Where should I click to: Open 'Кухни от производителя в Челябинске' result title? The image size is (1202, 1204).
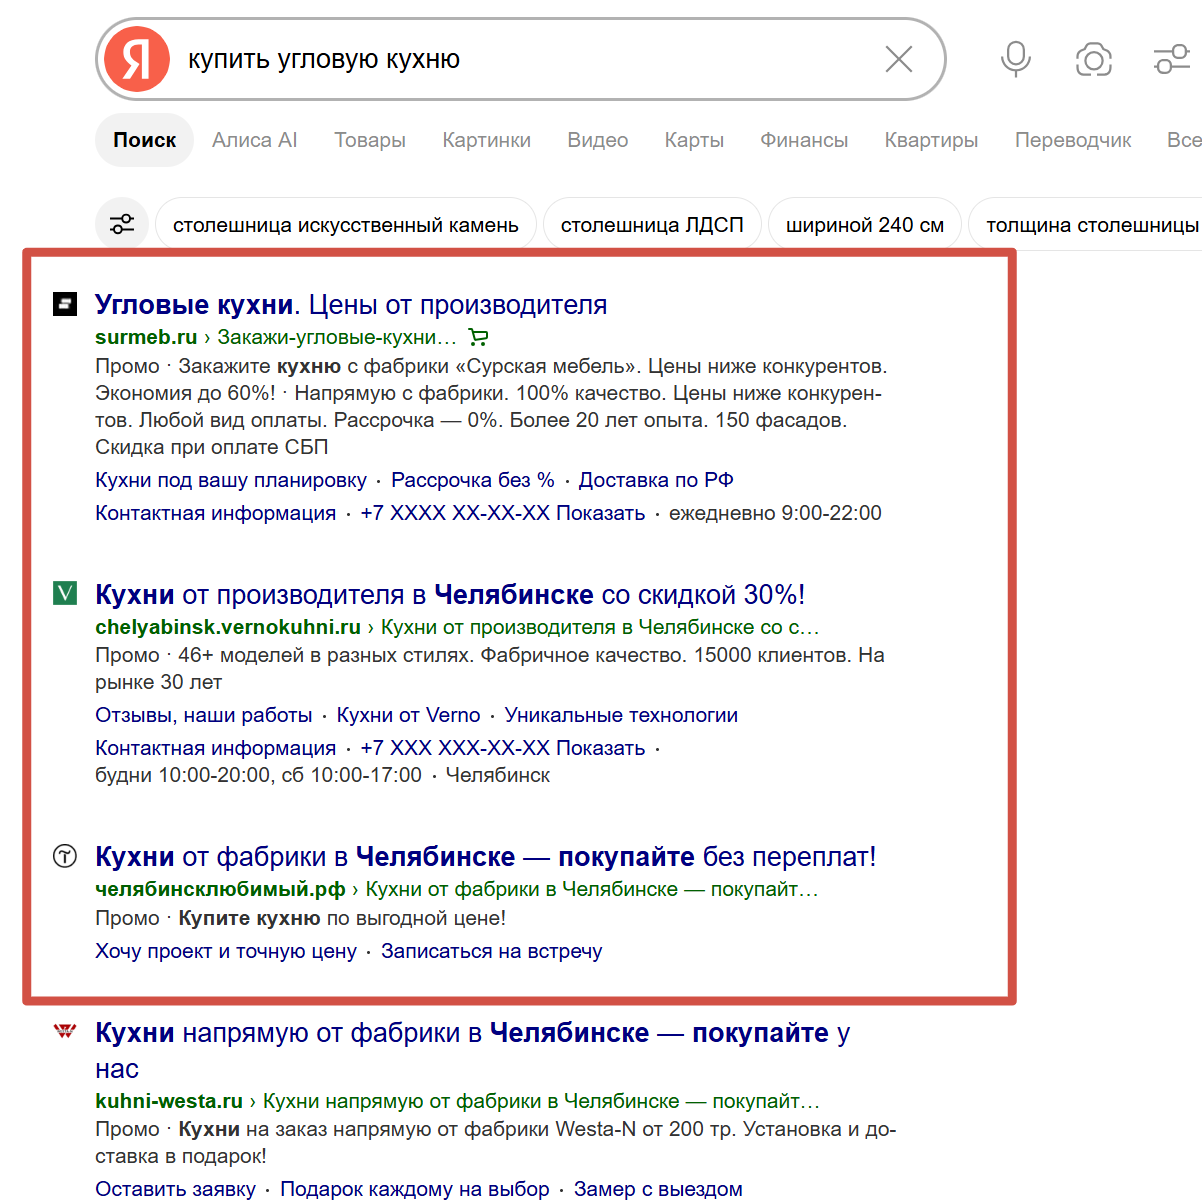pyautogui.click(x=450, y=594)
